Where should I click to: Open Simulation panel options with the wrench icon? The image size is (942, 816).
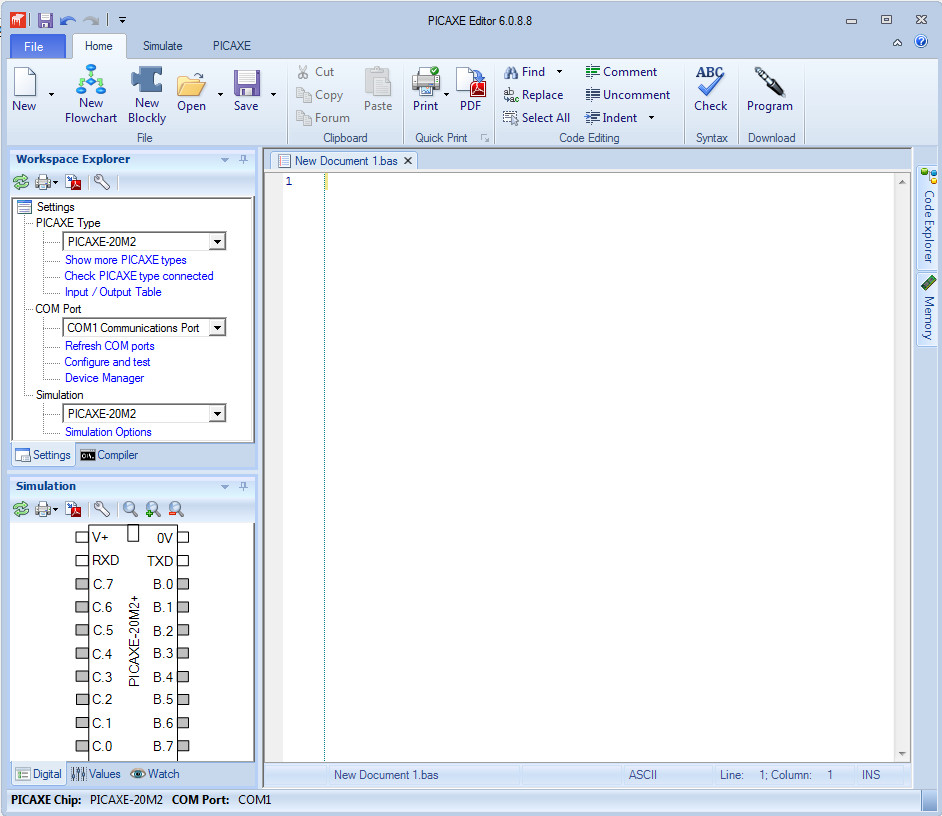(101, 509)
